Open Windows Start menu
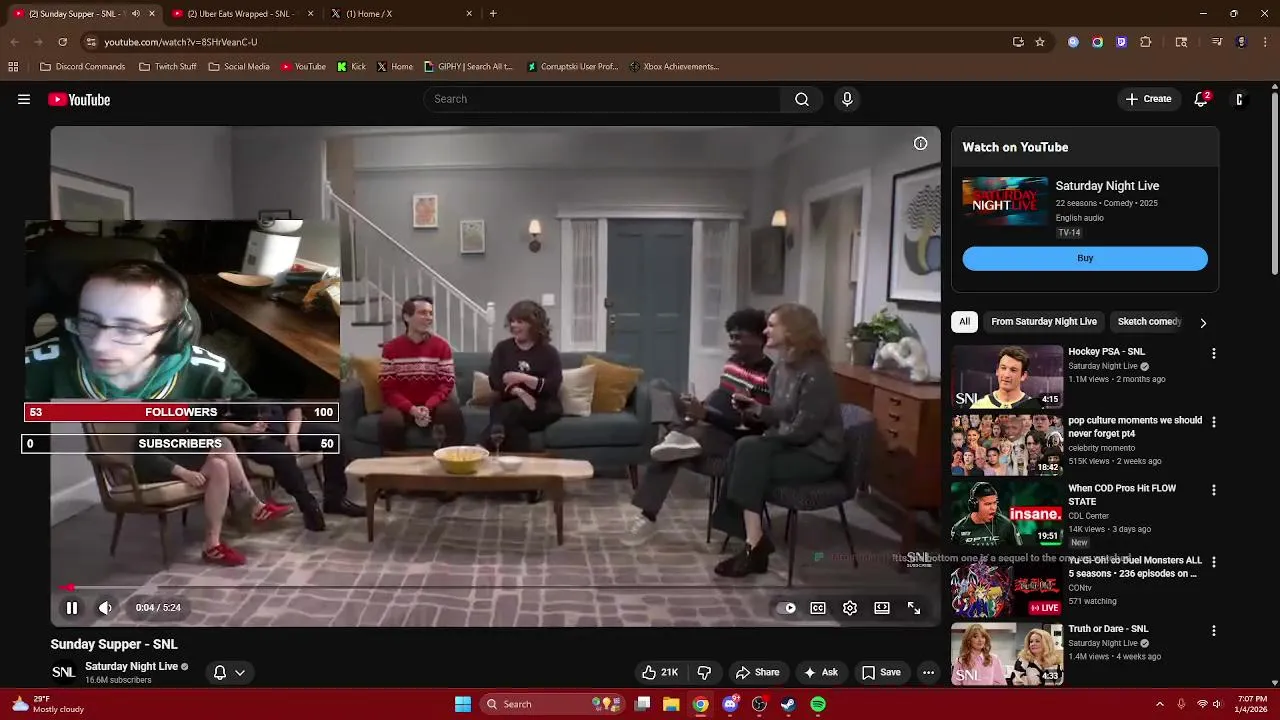The height and width of the screenshot is (720, 1280). pos(463,704)
